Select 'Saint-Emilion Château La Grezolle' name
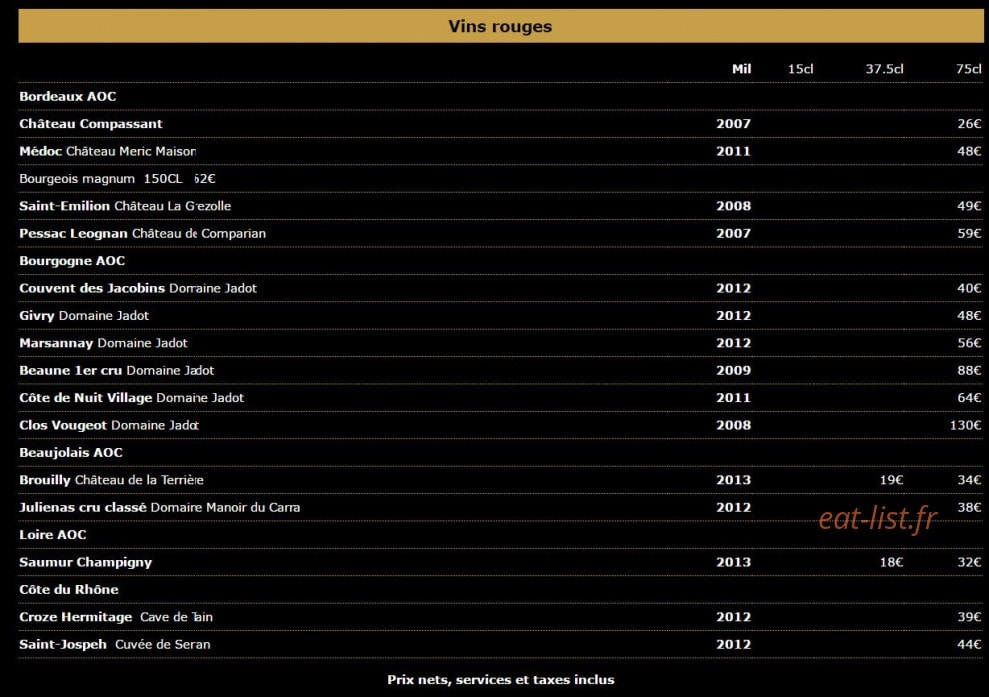 [125, 206]
